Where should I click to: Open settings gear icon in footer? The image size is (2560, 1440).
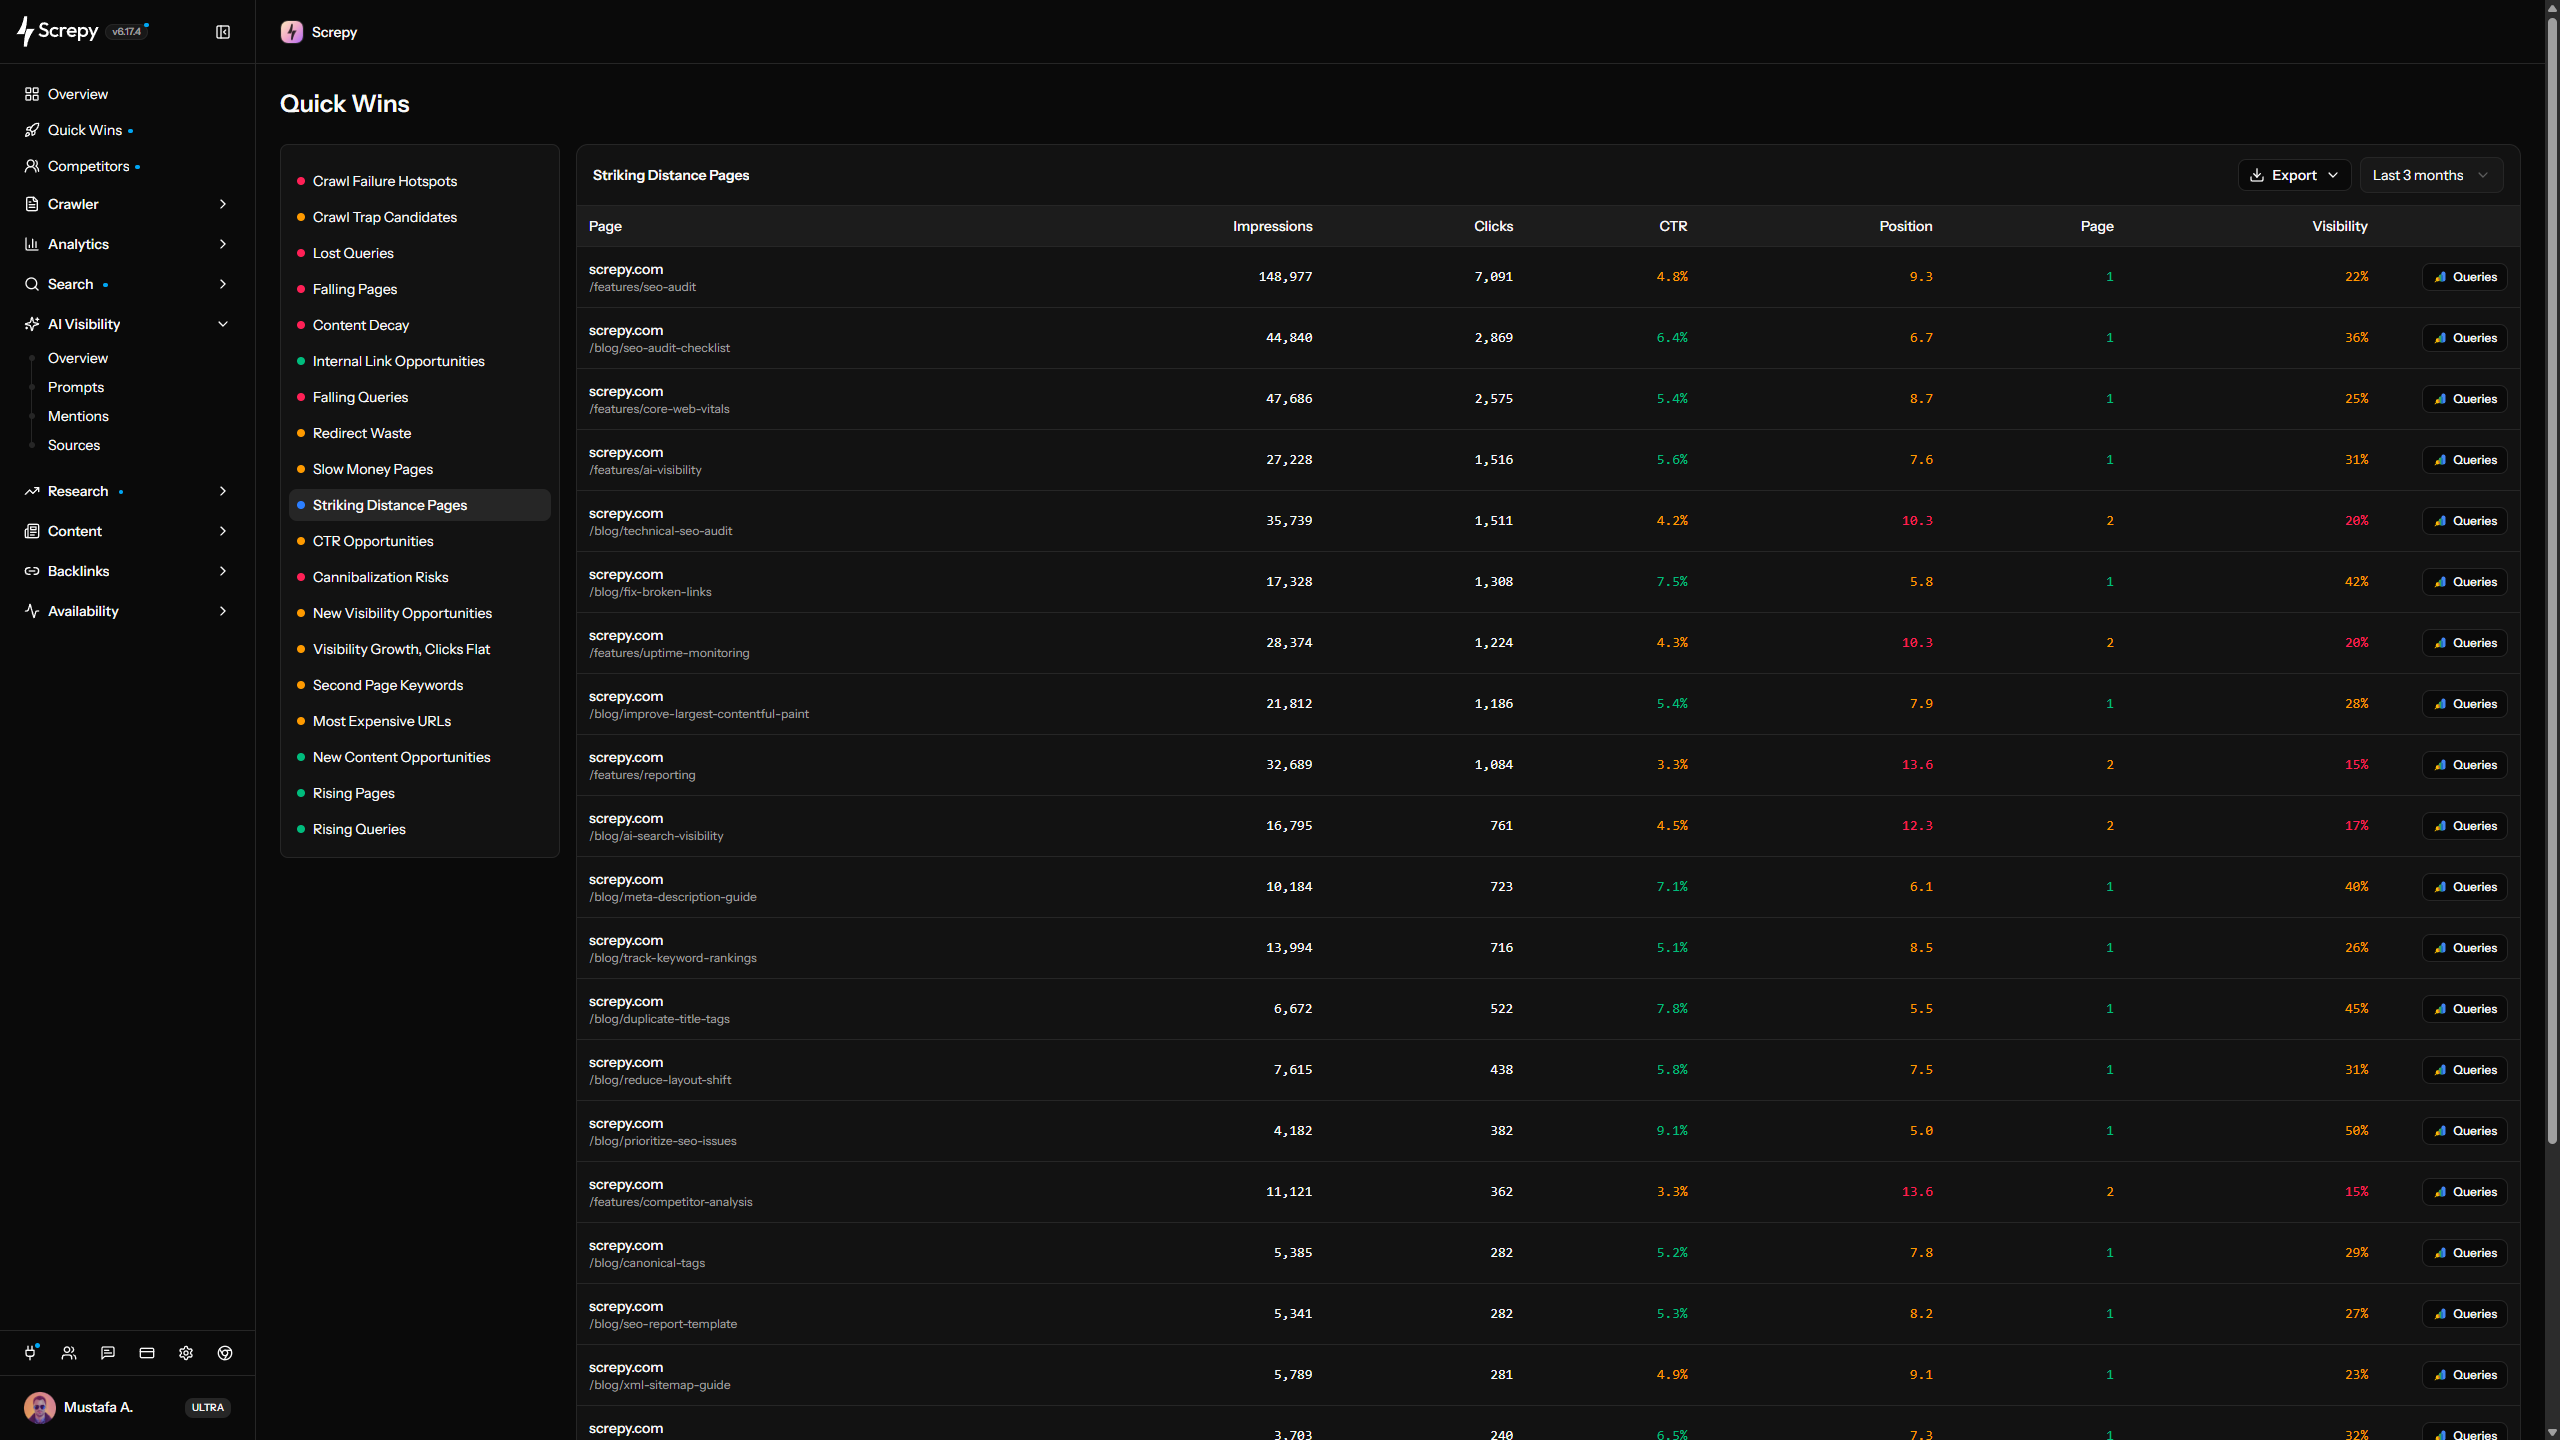[186, 1353]
